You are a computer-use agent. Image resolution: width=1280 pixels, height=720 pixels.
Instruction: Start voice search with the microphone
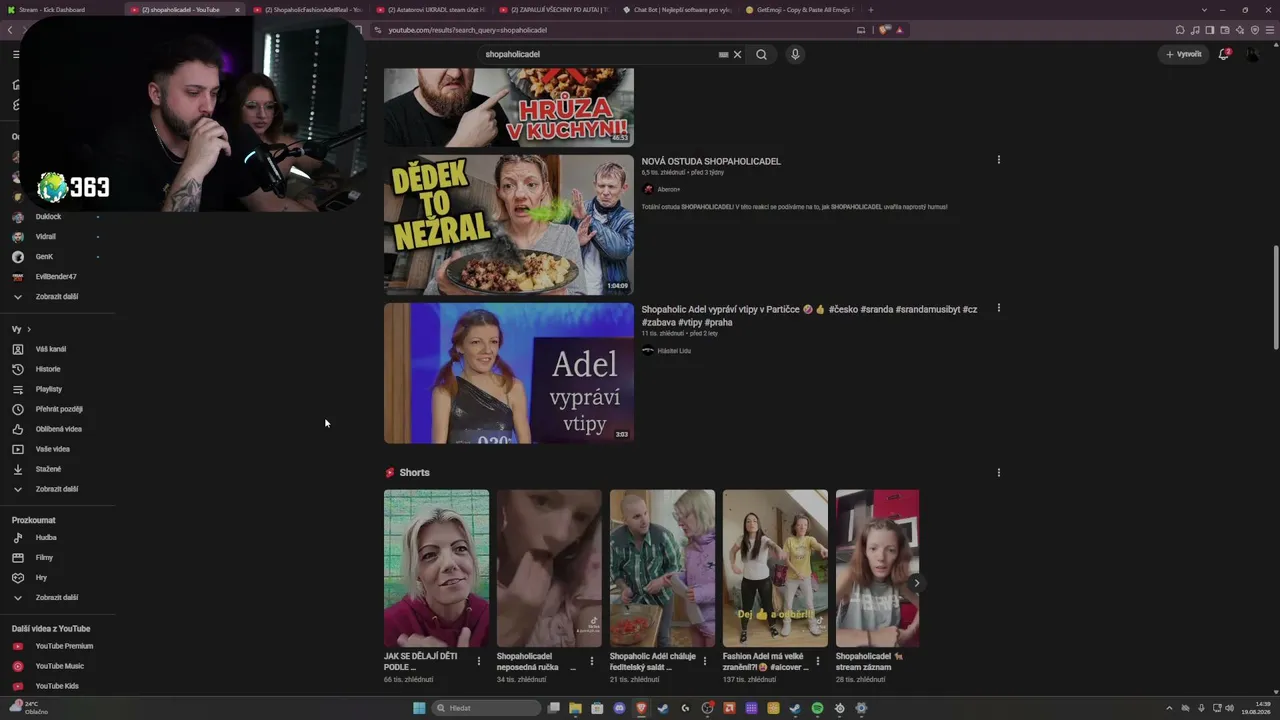coord(795,55)
